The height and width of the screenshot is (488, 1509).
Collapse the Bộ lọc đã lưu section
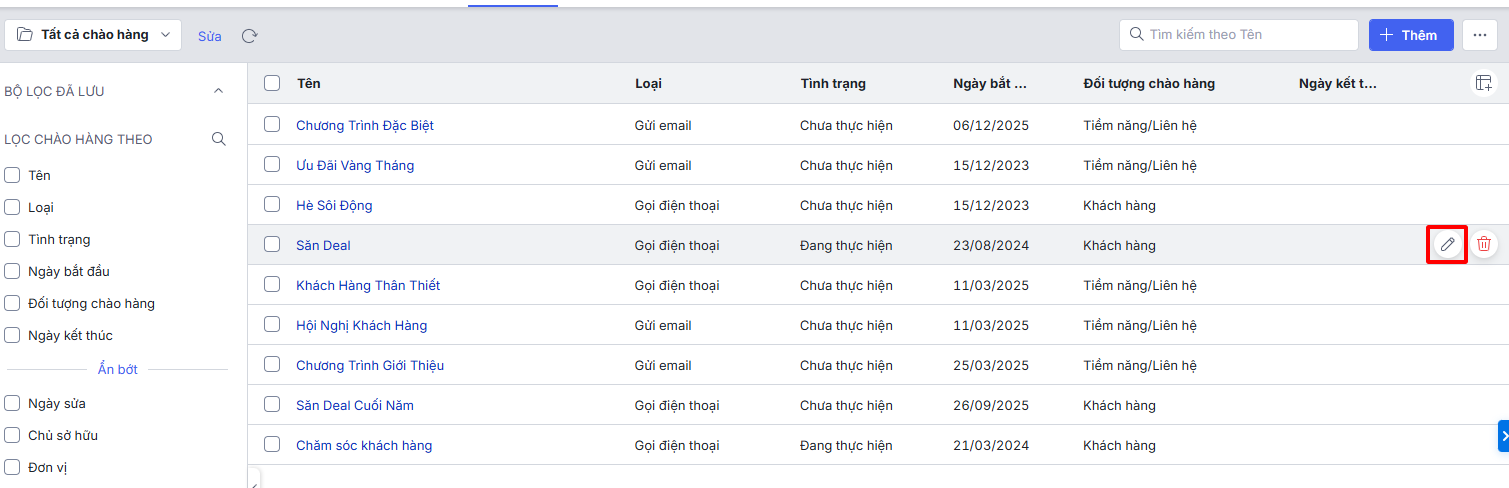(219, 91)
